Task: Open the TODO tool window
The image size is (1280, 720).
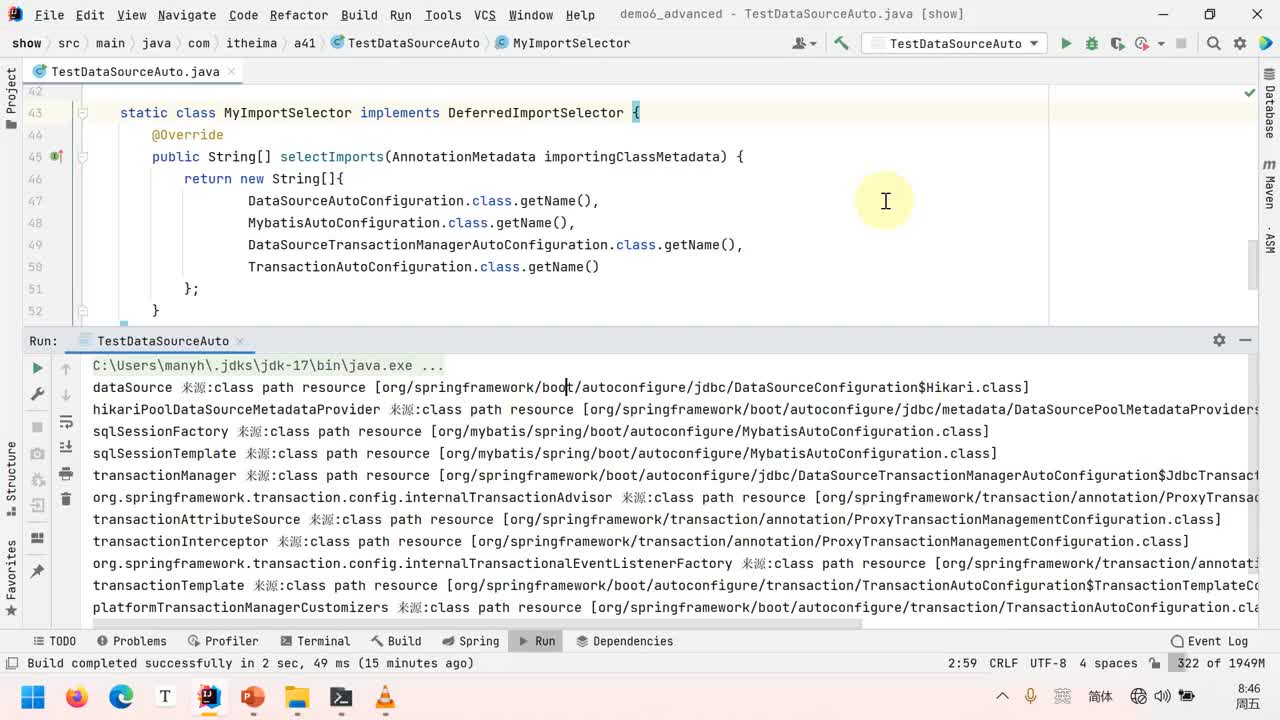Action: click(x=54, y=641)
